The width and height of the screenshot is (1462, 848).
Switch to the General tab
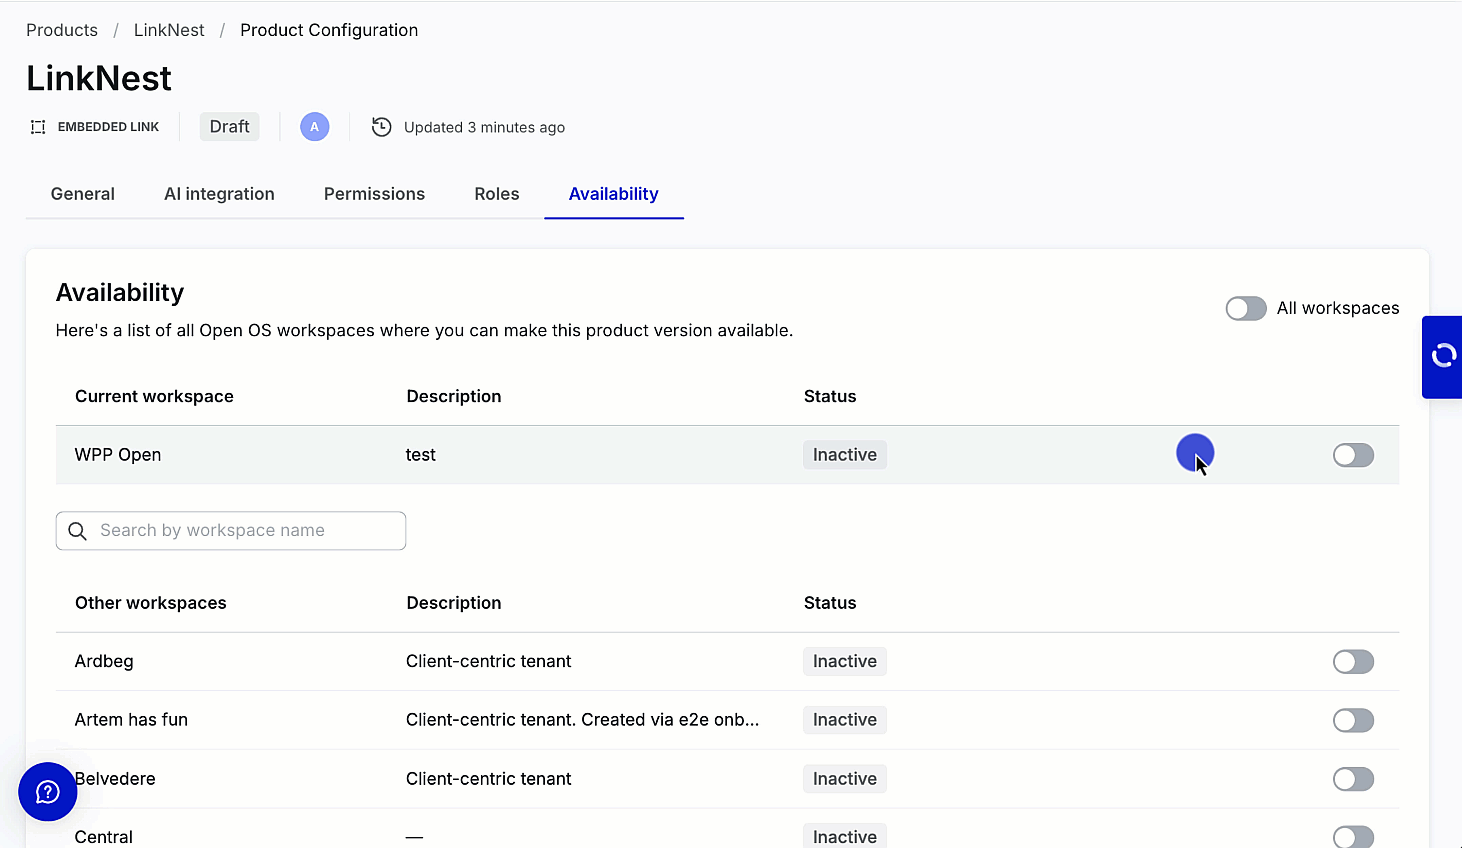[x=83, y=194]
